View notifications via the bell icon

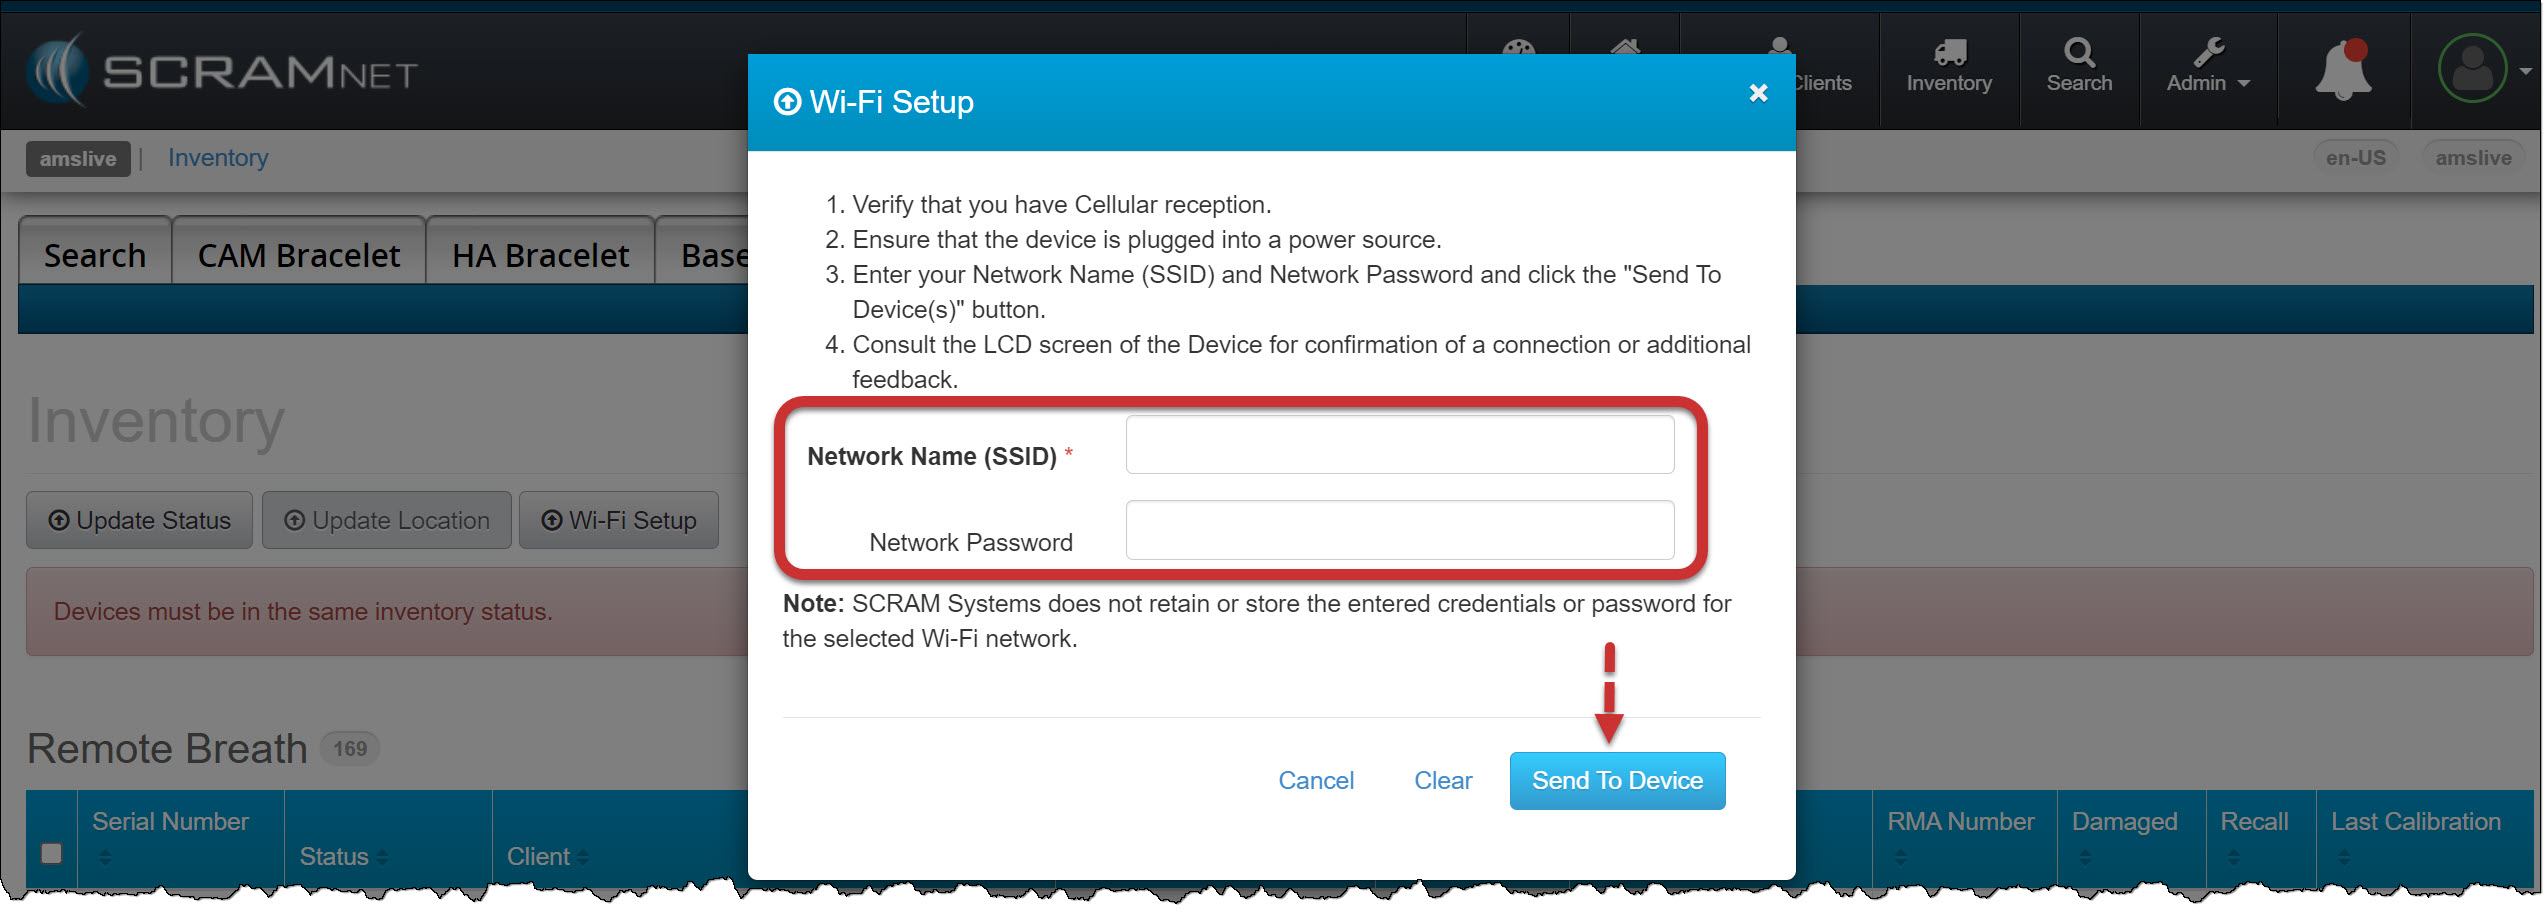coord(2342,70)
